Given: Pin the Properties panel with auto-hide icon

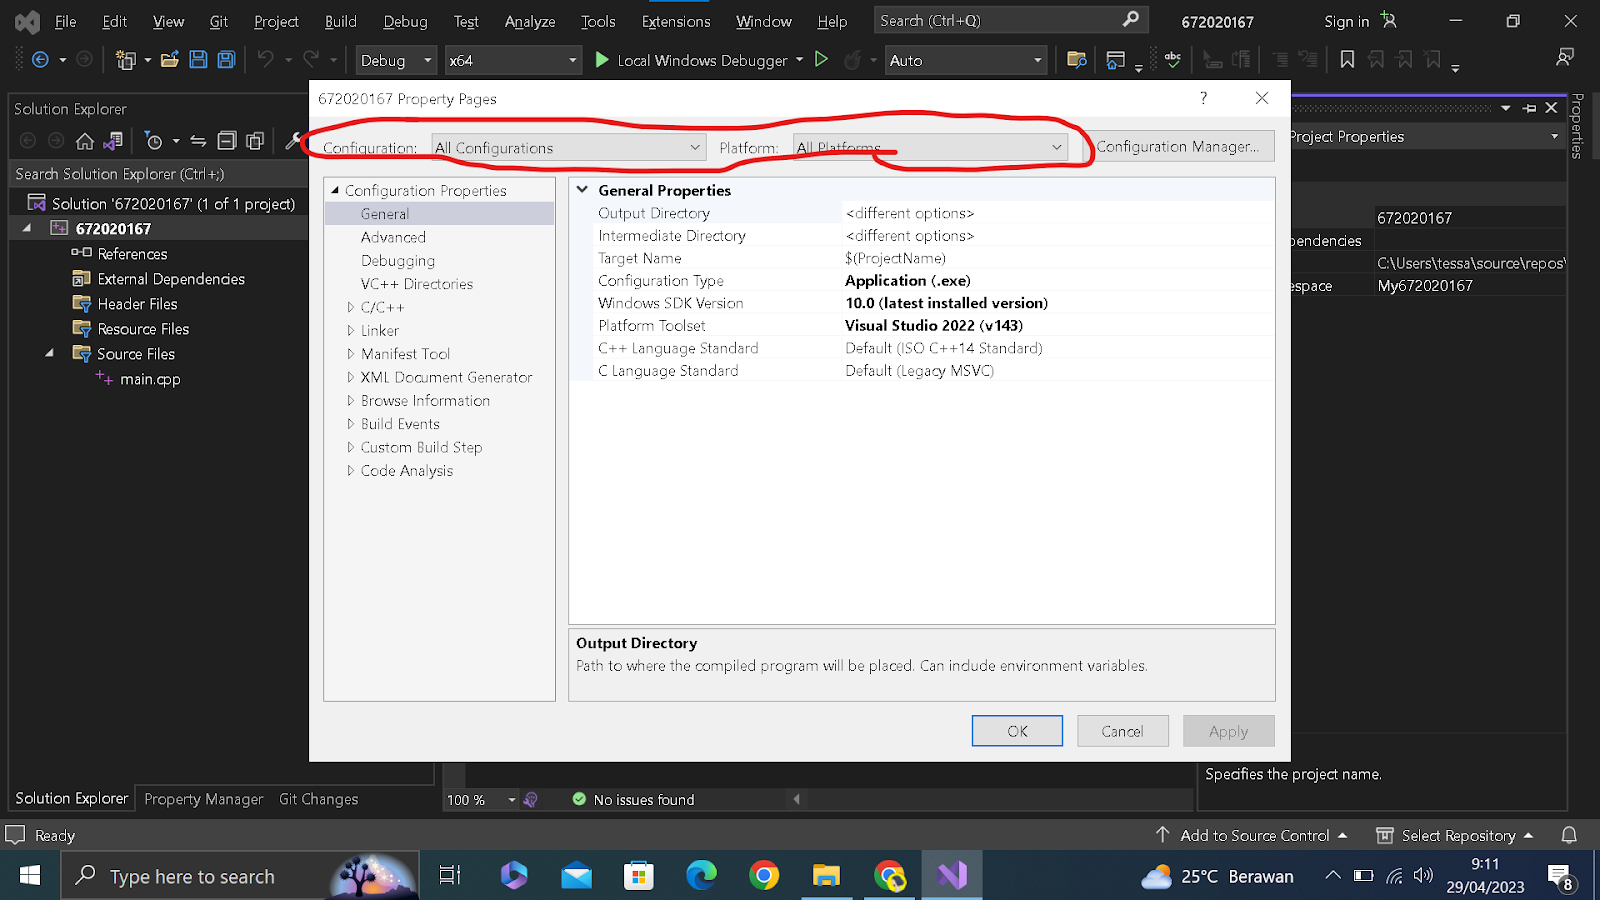Looking at the screenshot, I should 1529,108.
